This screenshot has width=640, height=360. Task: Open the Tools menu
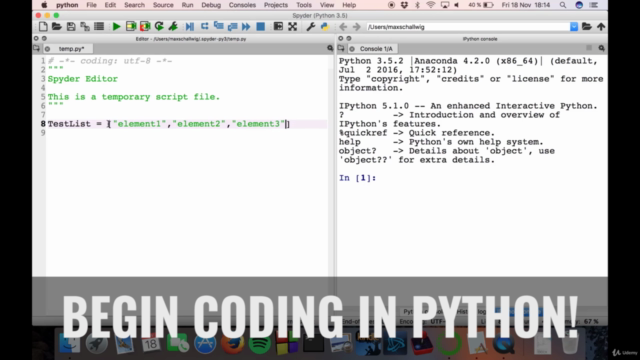304,5
